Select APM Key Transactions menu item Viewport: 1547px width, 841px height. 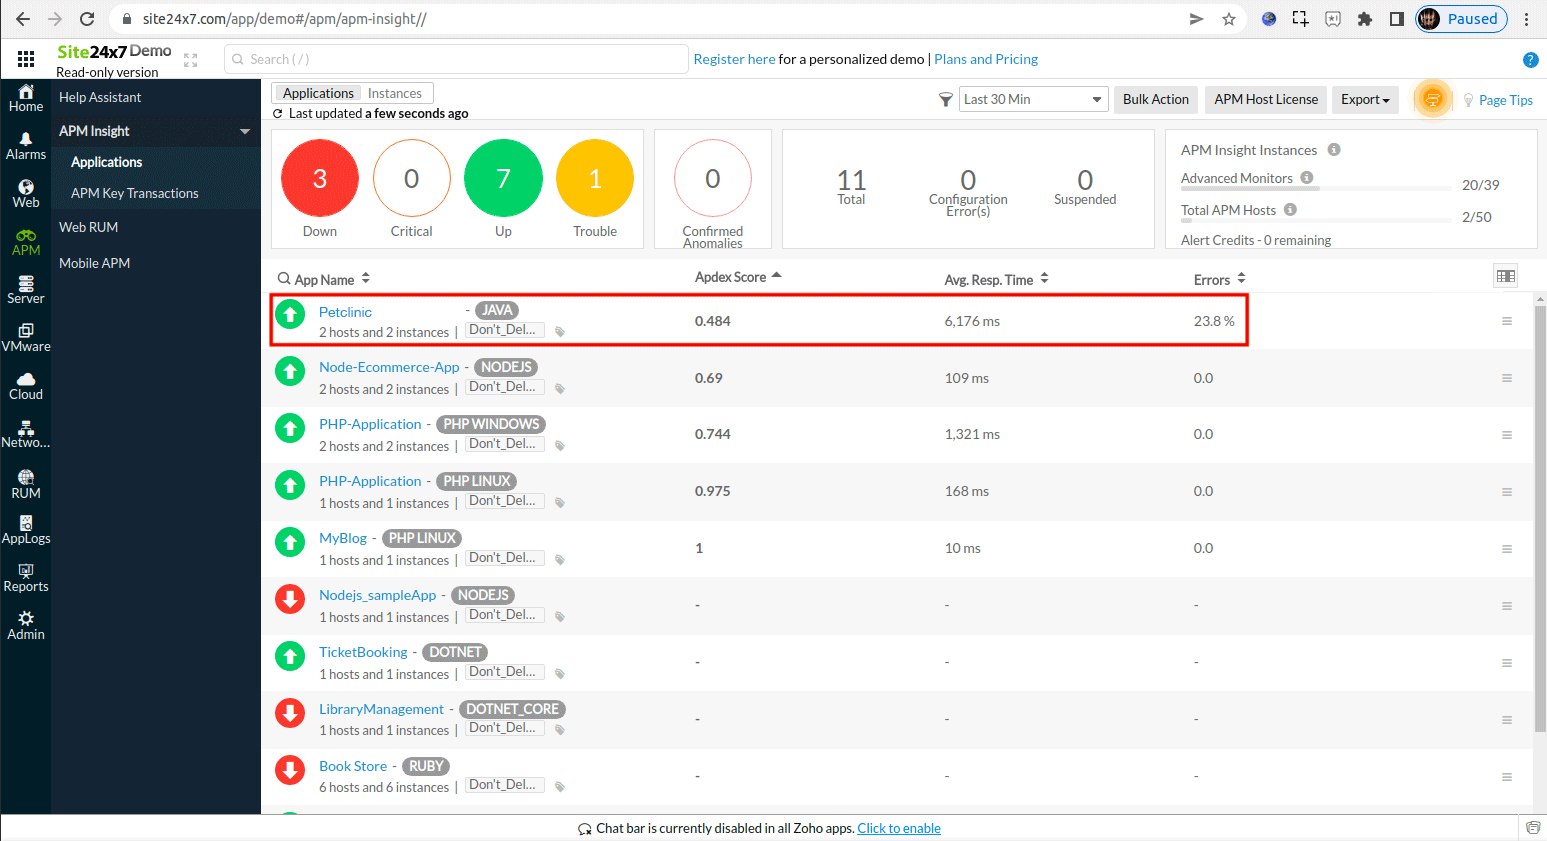click(x=135, y=193)
